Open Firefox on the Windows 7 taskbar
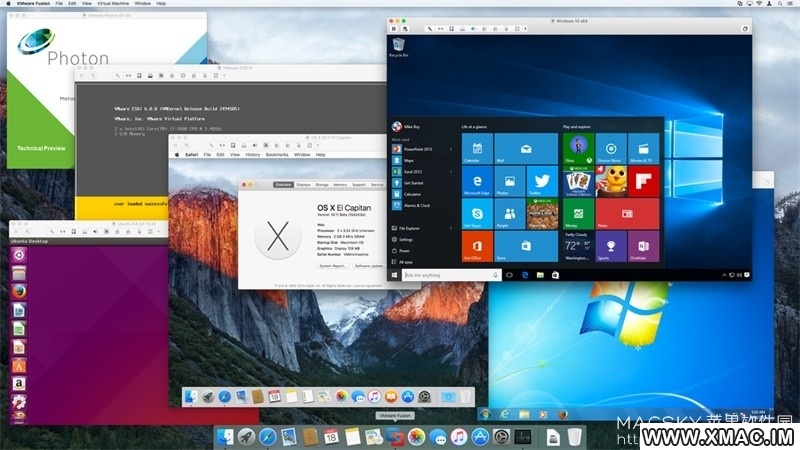 pyautogui.click(x=563, y=414)
